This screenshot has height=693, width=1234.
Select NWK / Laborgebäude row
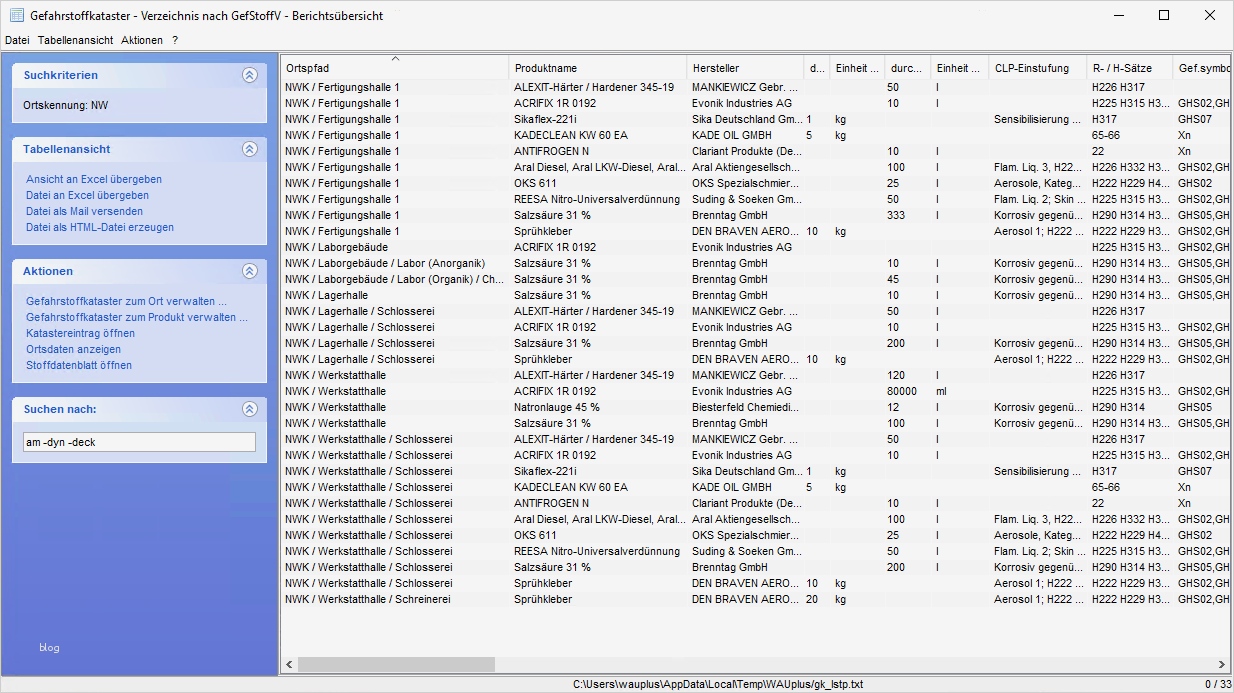755,247
